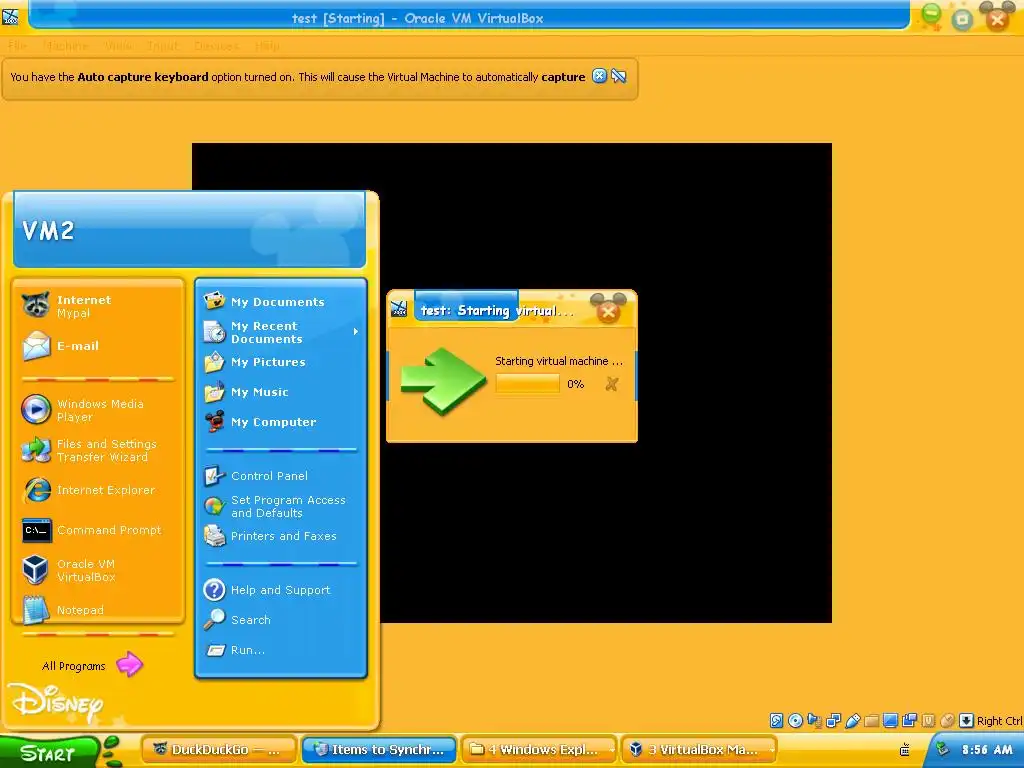Open Control Panel
Screen dimensions: 1024x768
click(281, 475)
